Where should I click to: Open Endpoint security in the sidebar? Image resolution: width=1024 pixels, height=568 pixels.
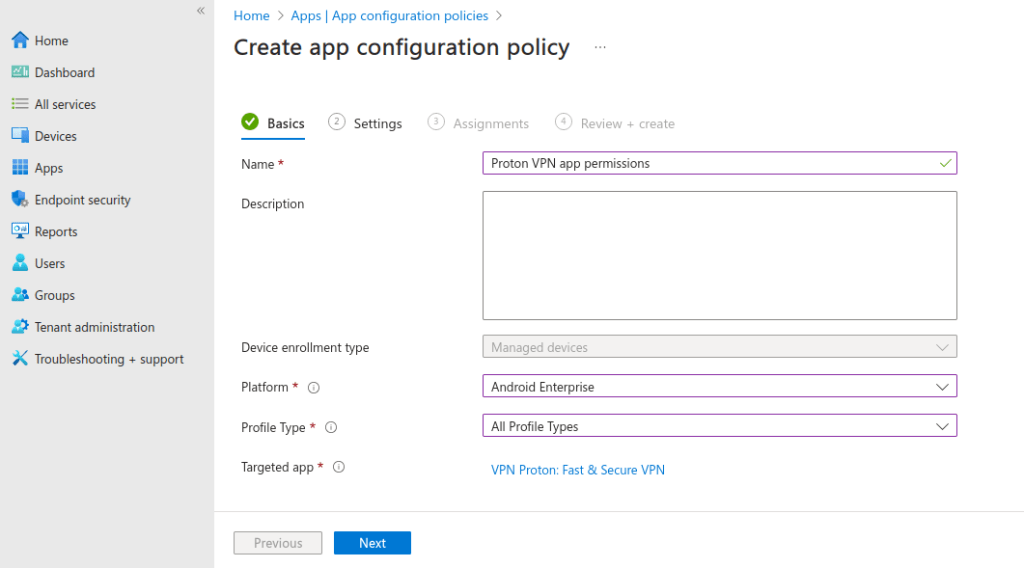click(x=83, y=200)
